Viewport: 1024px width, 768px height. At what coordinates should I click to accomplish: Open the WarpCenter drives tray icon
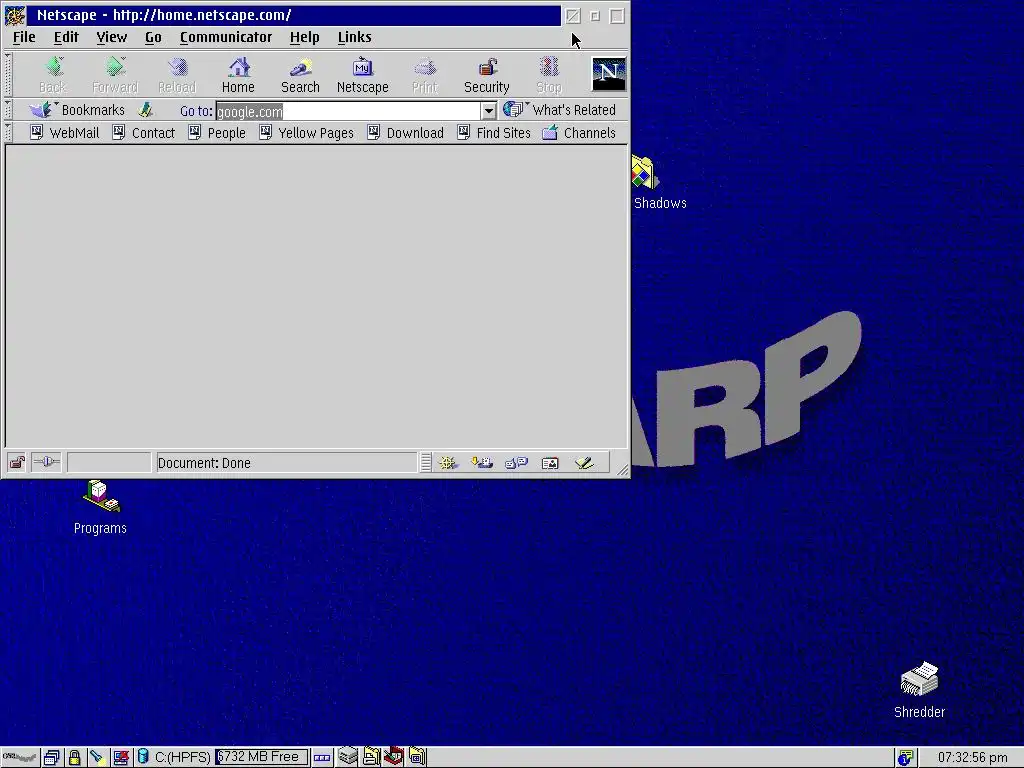click(x=348, y=757)
